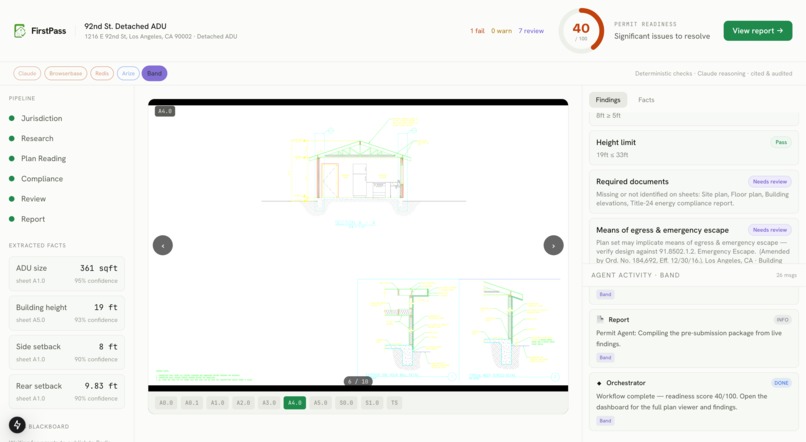Click Needs review badge on Required documents
Image resolution: width=806 pixels, height=442 pixels.
tap(770, 181)
